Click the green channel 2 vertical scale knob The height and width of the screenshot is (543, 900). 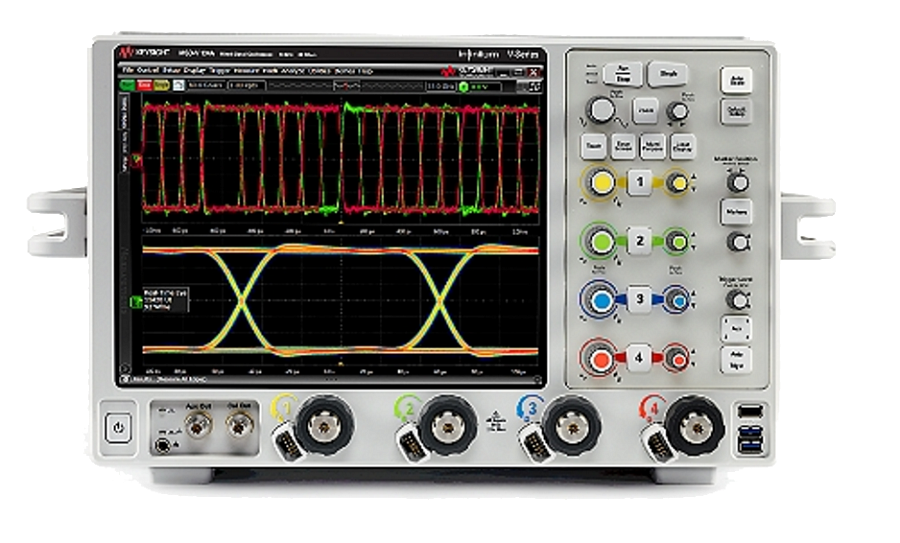pos(600,242)
